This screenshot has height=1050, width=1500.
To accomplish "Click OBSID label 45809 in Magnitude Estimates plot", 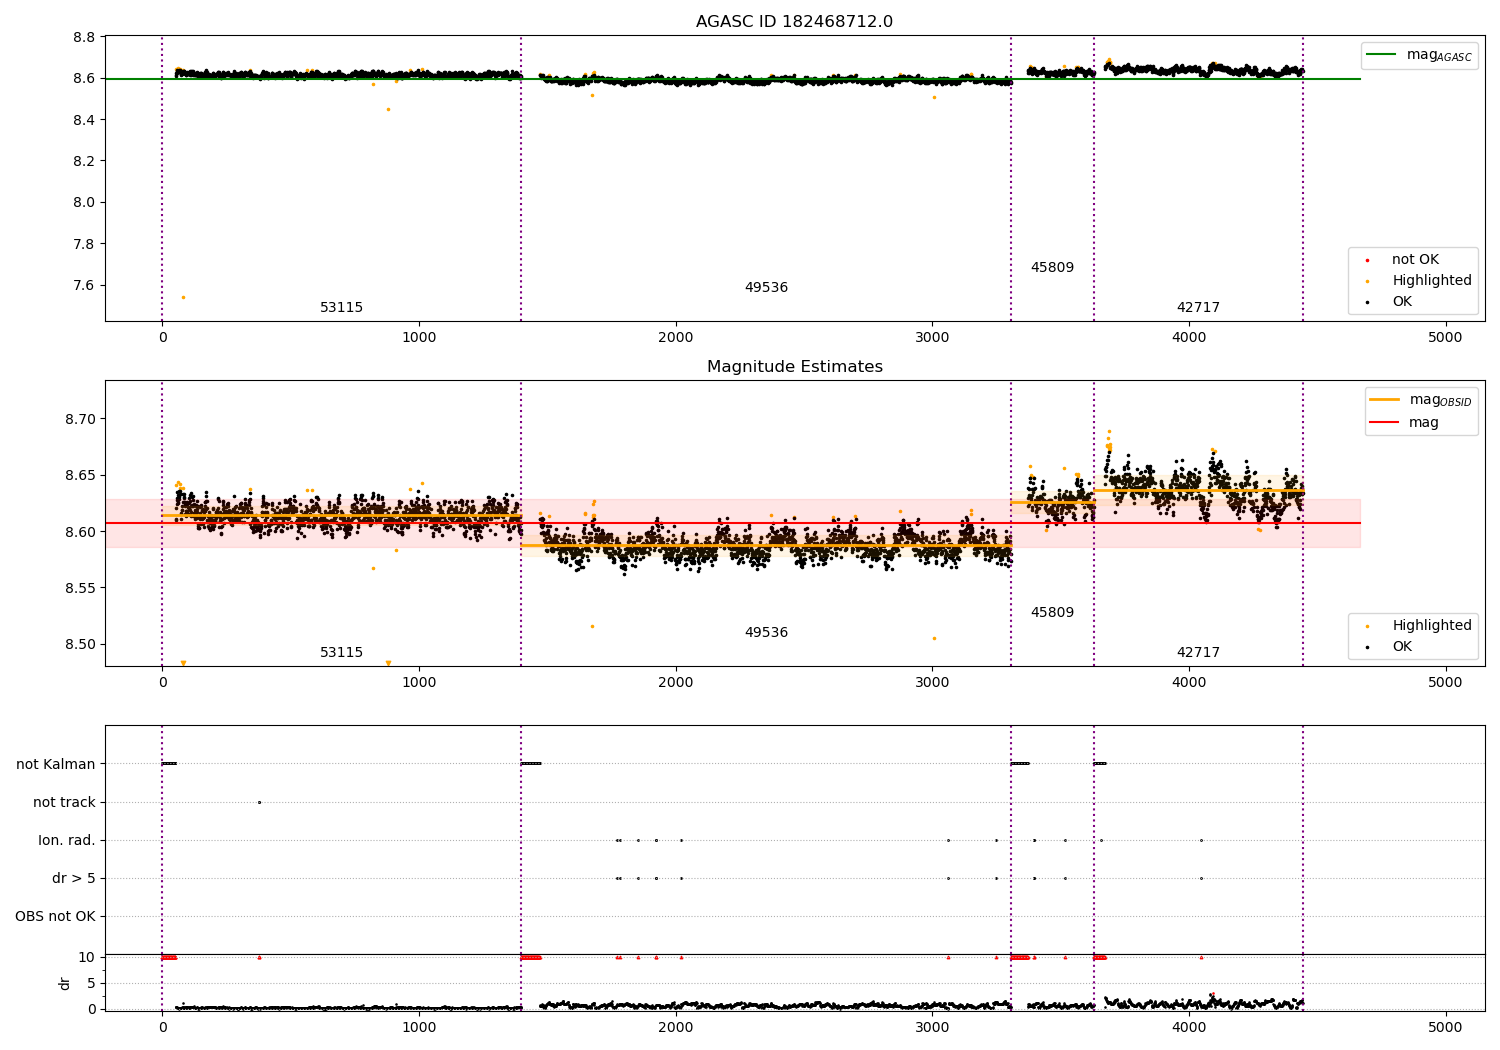I will [1052, 613].
